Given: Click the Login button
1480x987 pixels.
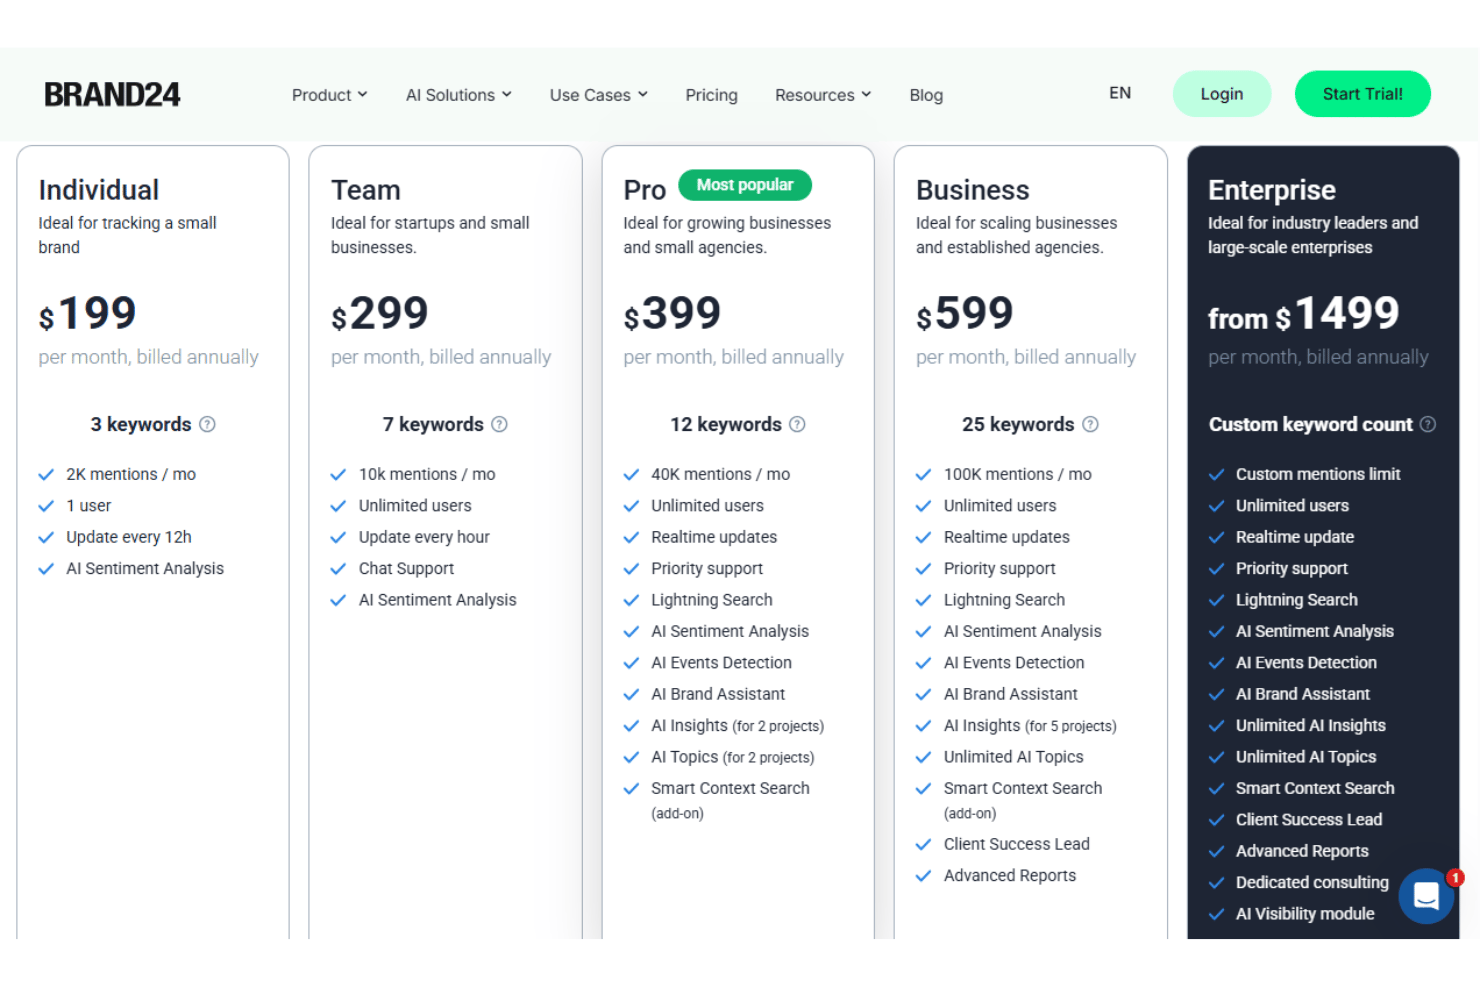Looking at the screenshot, I should pos(1222,94).
